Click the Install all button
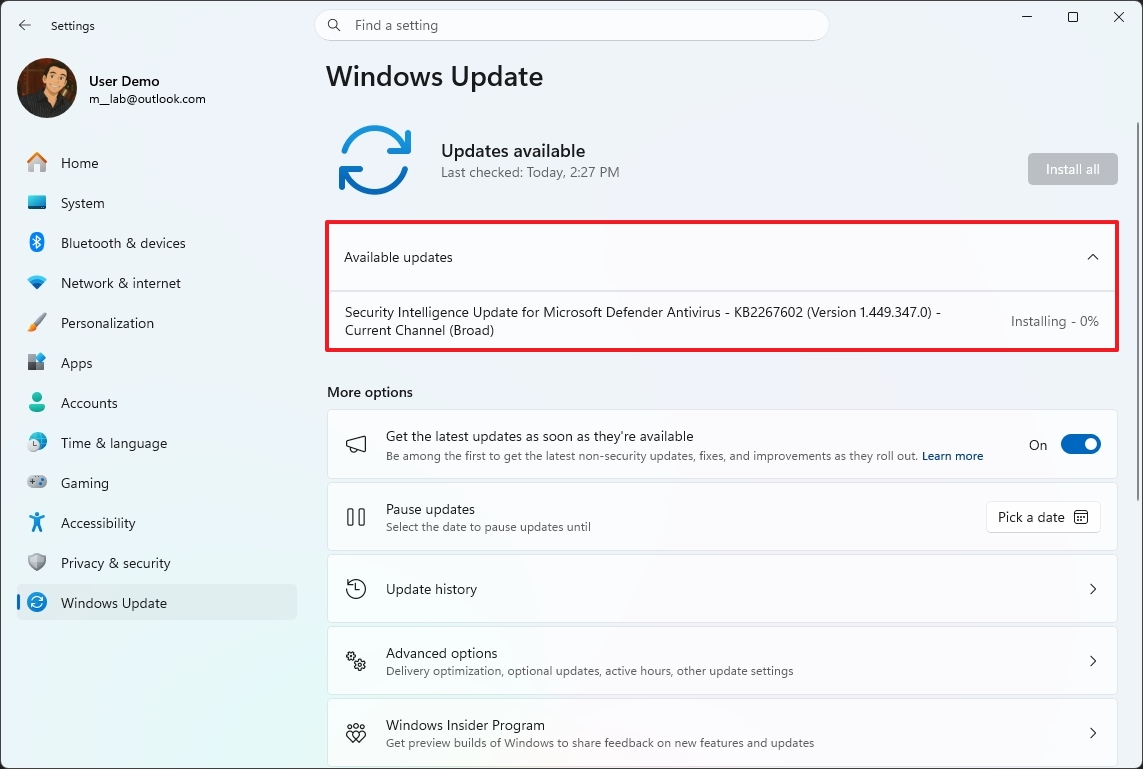This screenshot has height=769, width=1143. click(x=1072, y=168)
